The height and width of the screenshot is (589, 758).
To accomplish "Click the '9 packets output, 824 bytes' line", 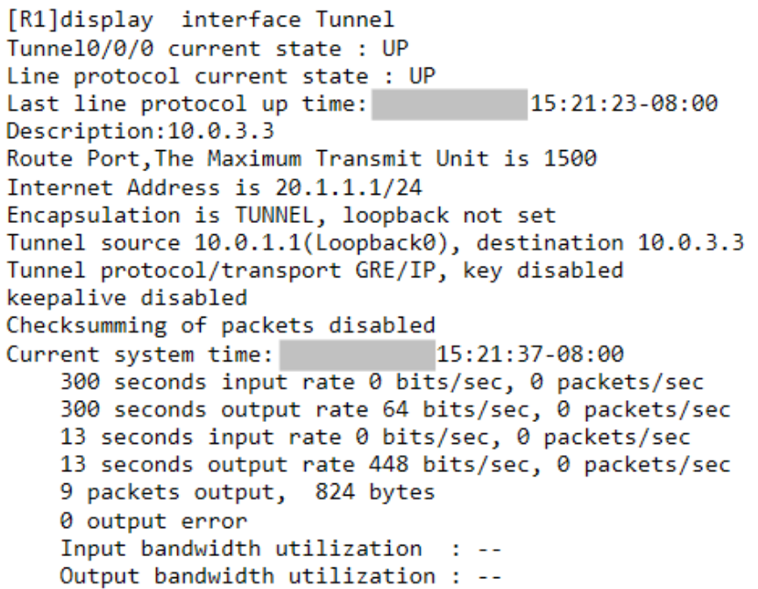I will [x=248, y=492].
